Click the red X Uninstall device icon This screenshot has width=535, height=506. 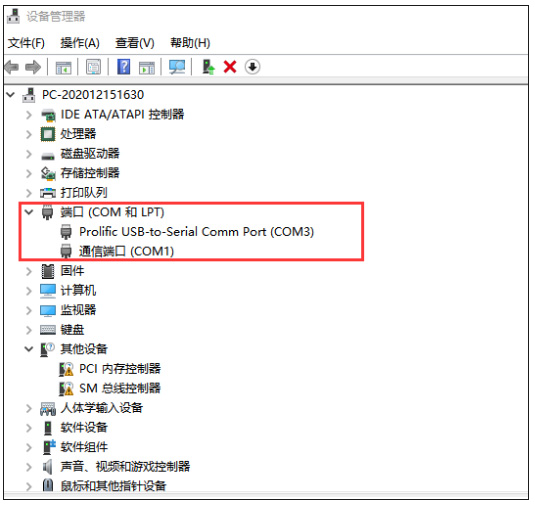230,67
